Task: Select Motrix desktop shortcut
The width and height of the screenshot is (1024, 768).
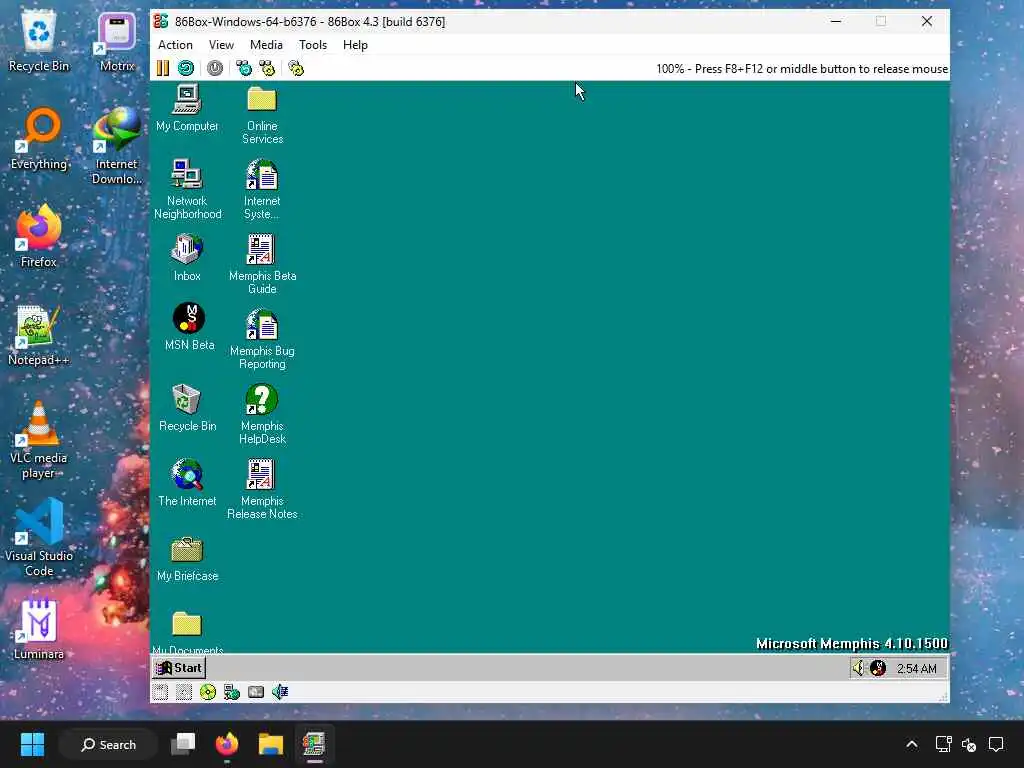Action: [x=117, y=43]
